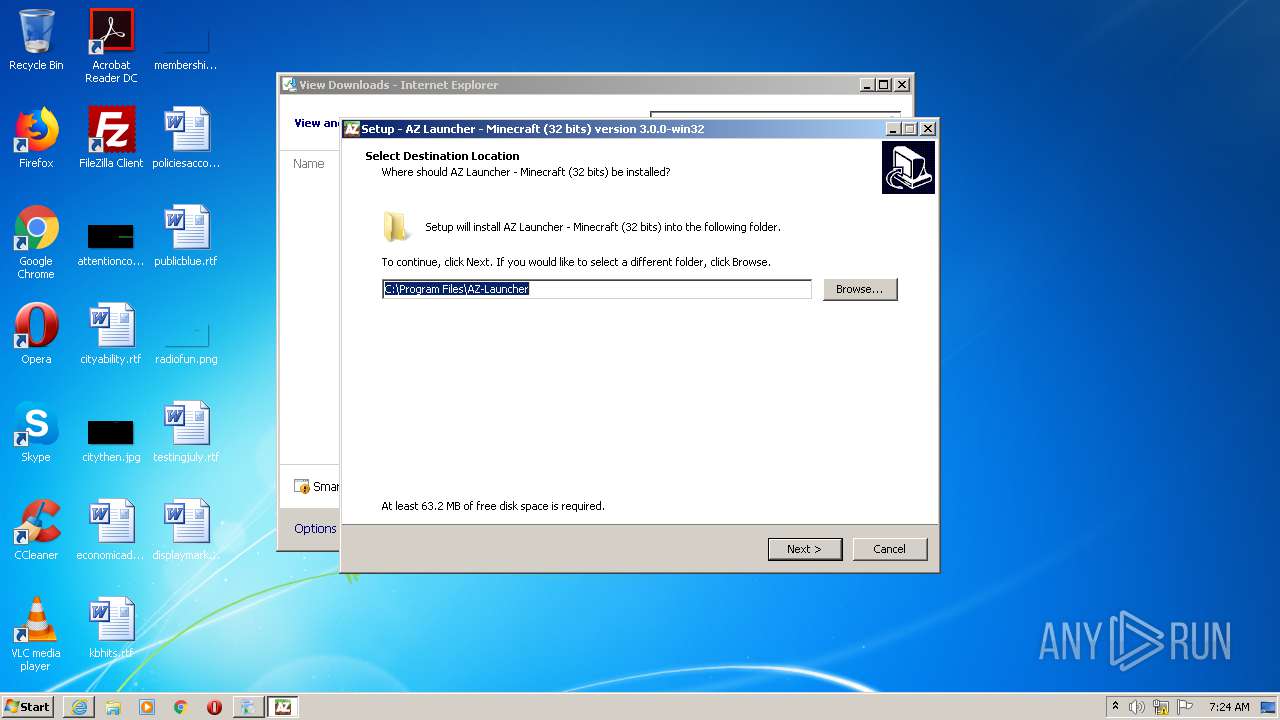Click the setup wizard installer icon
Screen dimensions: 1280x720
(x=908, y=167)
